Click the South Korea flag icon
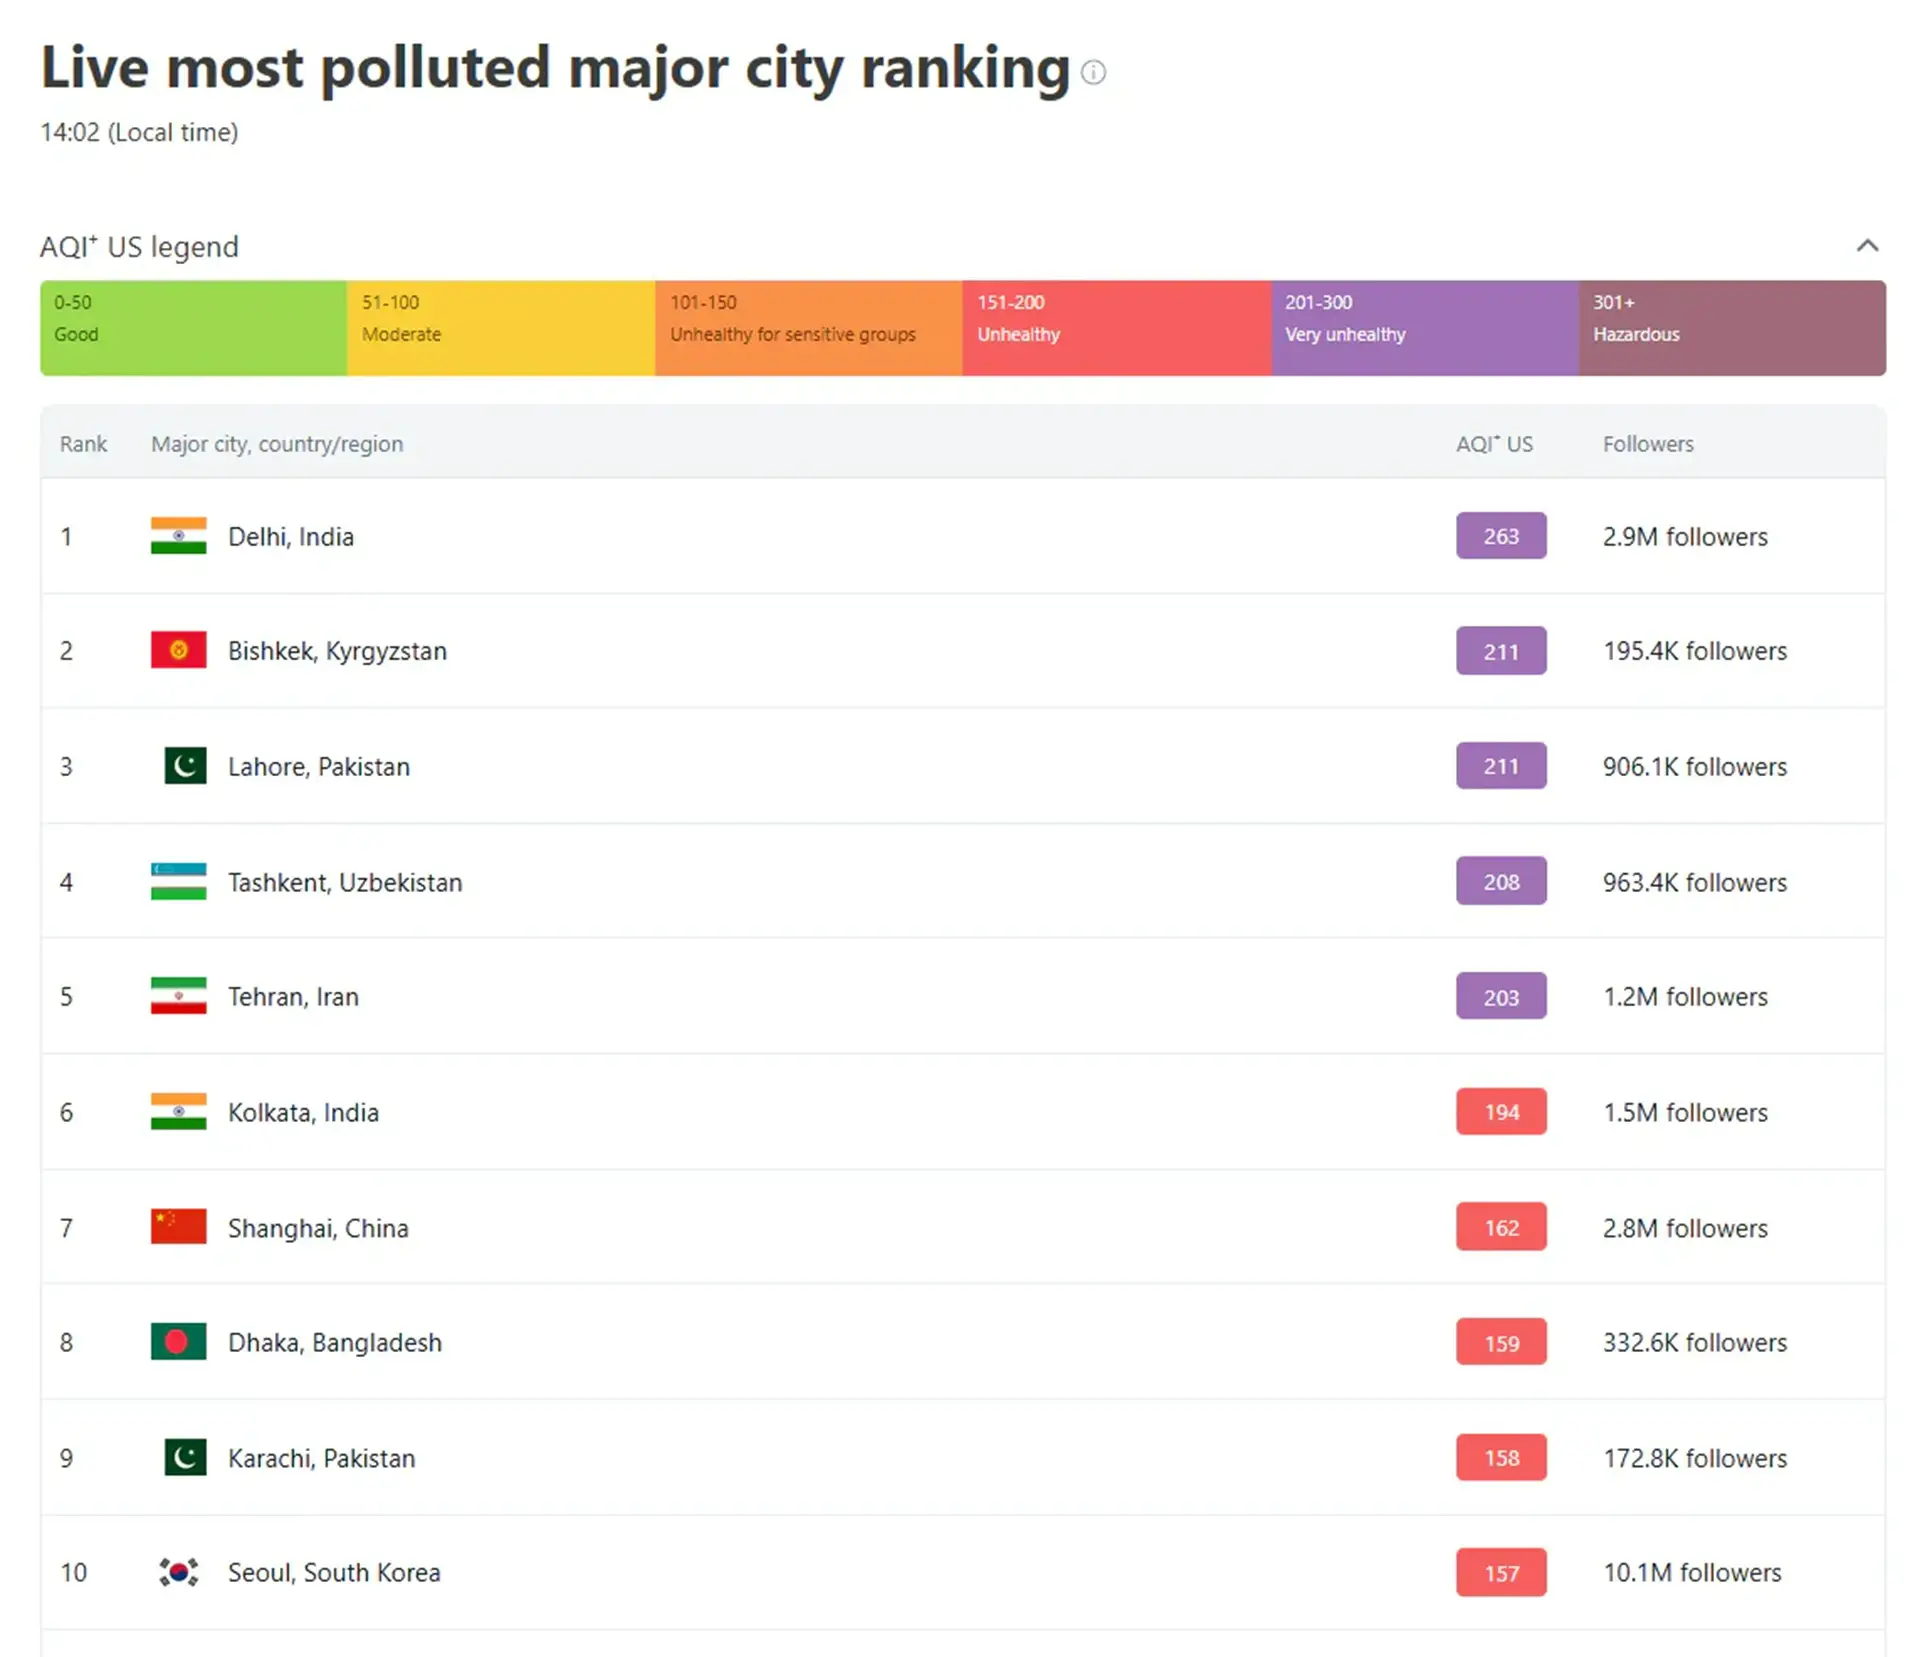The height and width of the screenshot is (1657, 1920). point(178,1572)
